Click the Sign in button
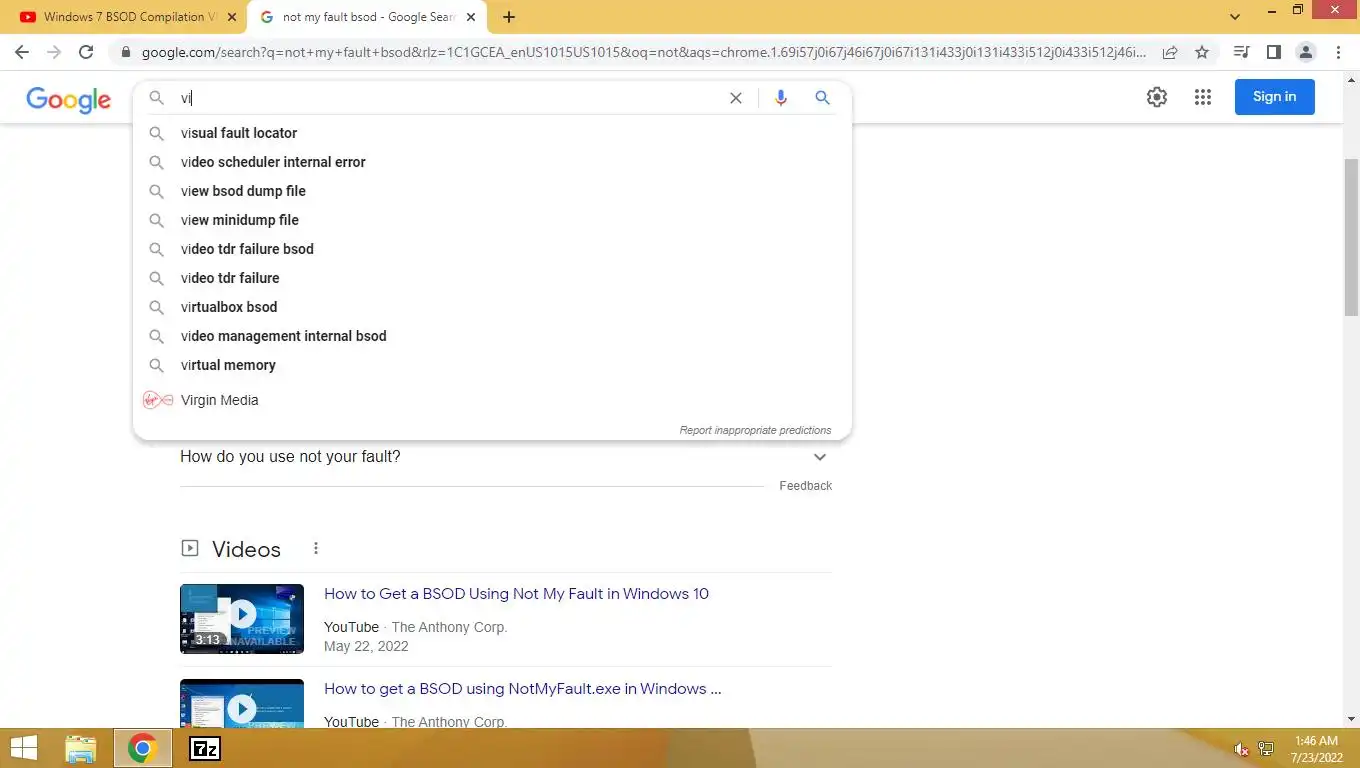The height and width of the screenshot is (768, 1360). tap(1274, 97)
